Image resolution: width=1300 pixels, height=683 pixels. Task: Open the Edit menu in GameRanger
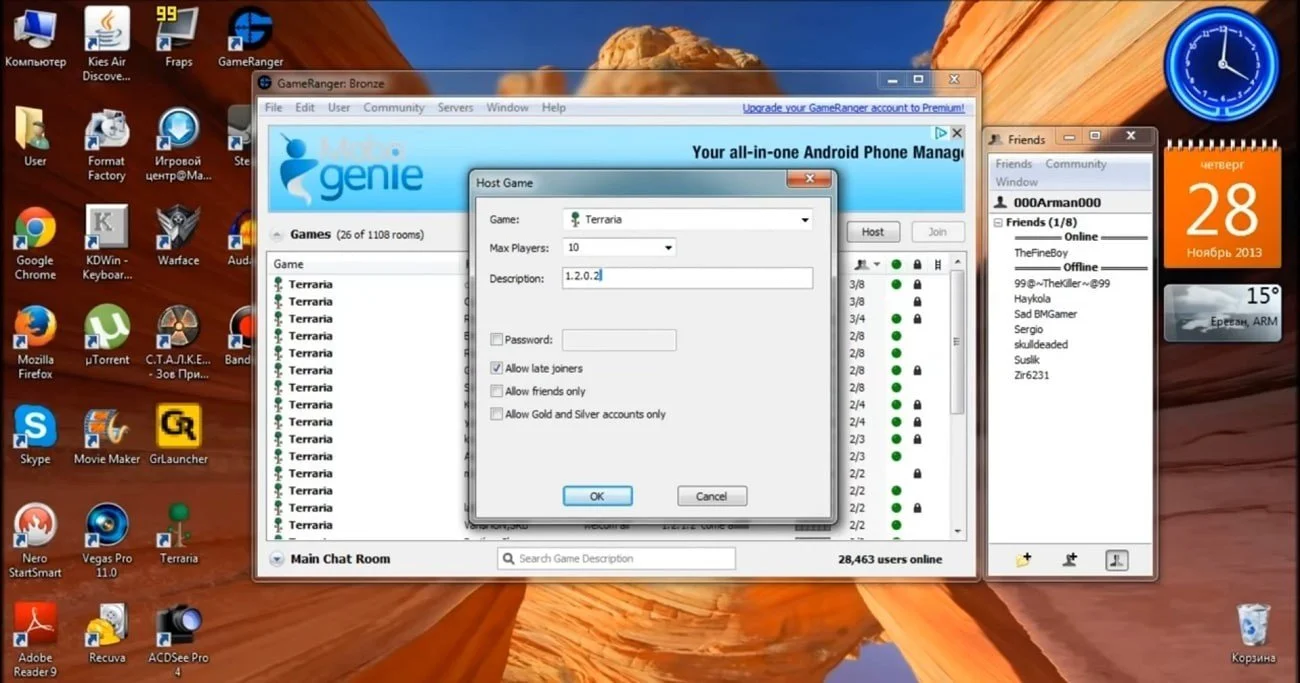(305, 108)
